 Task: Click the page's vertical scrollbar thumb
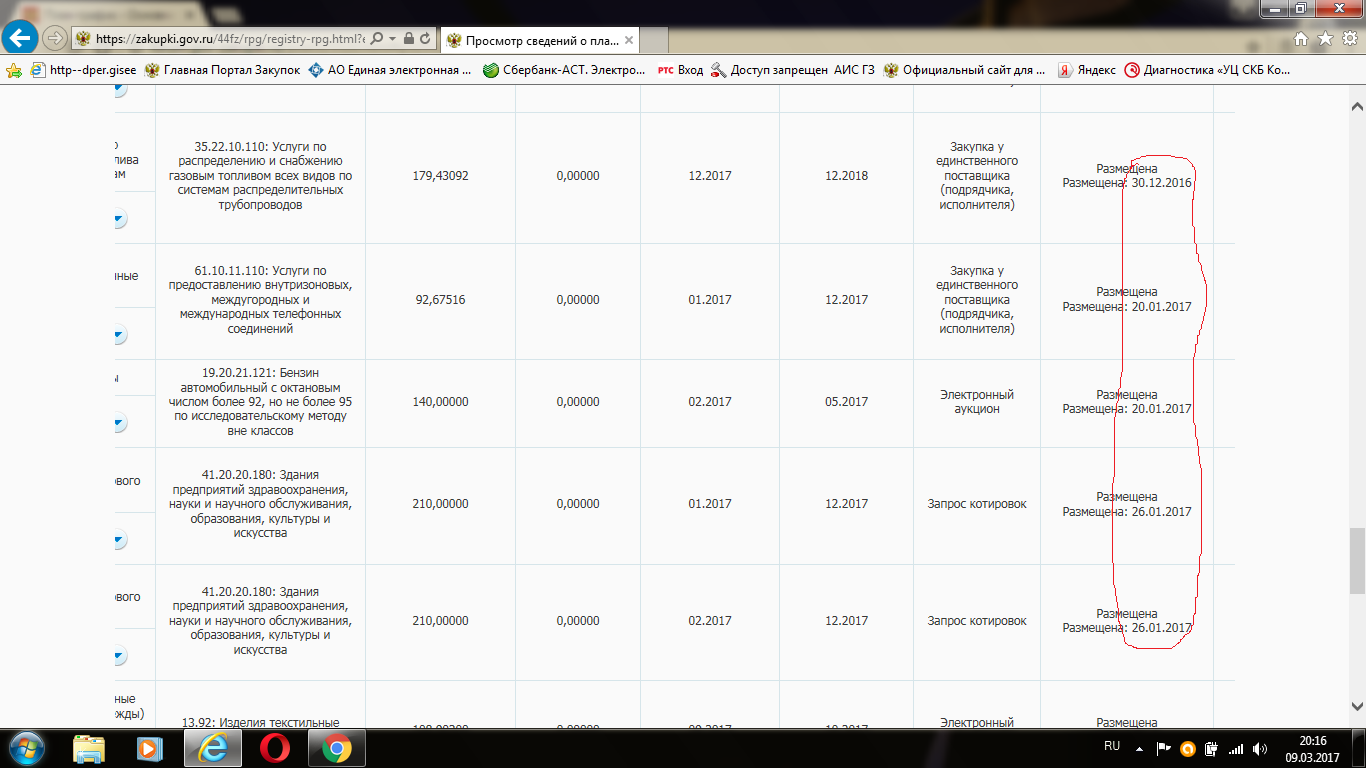coord(1356,560)
